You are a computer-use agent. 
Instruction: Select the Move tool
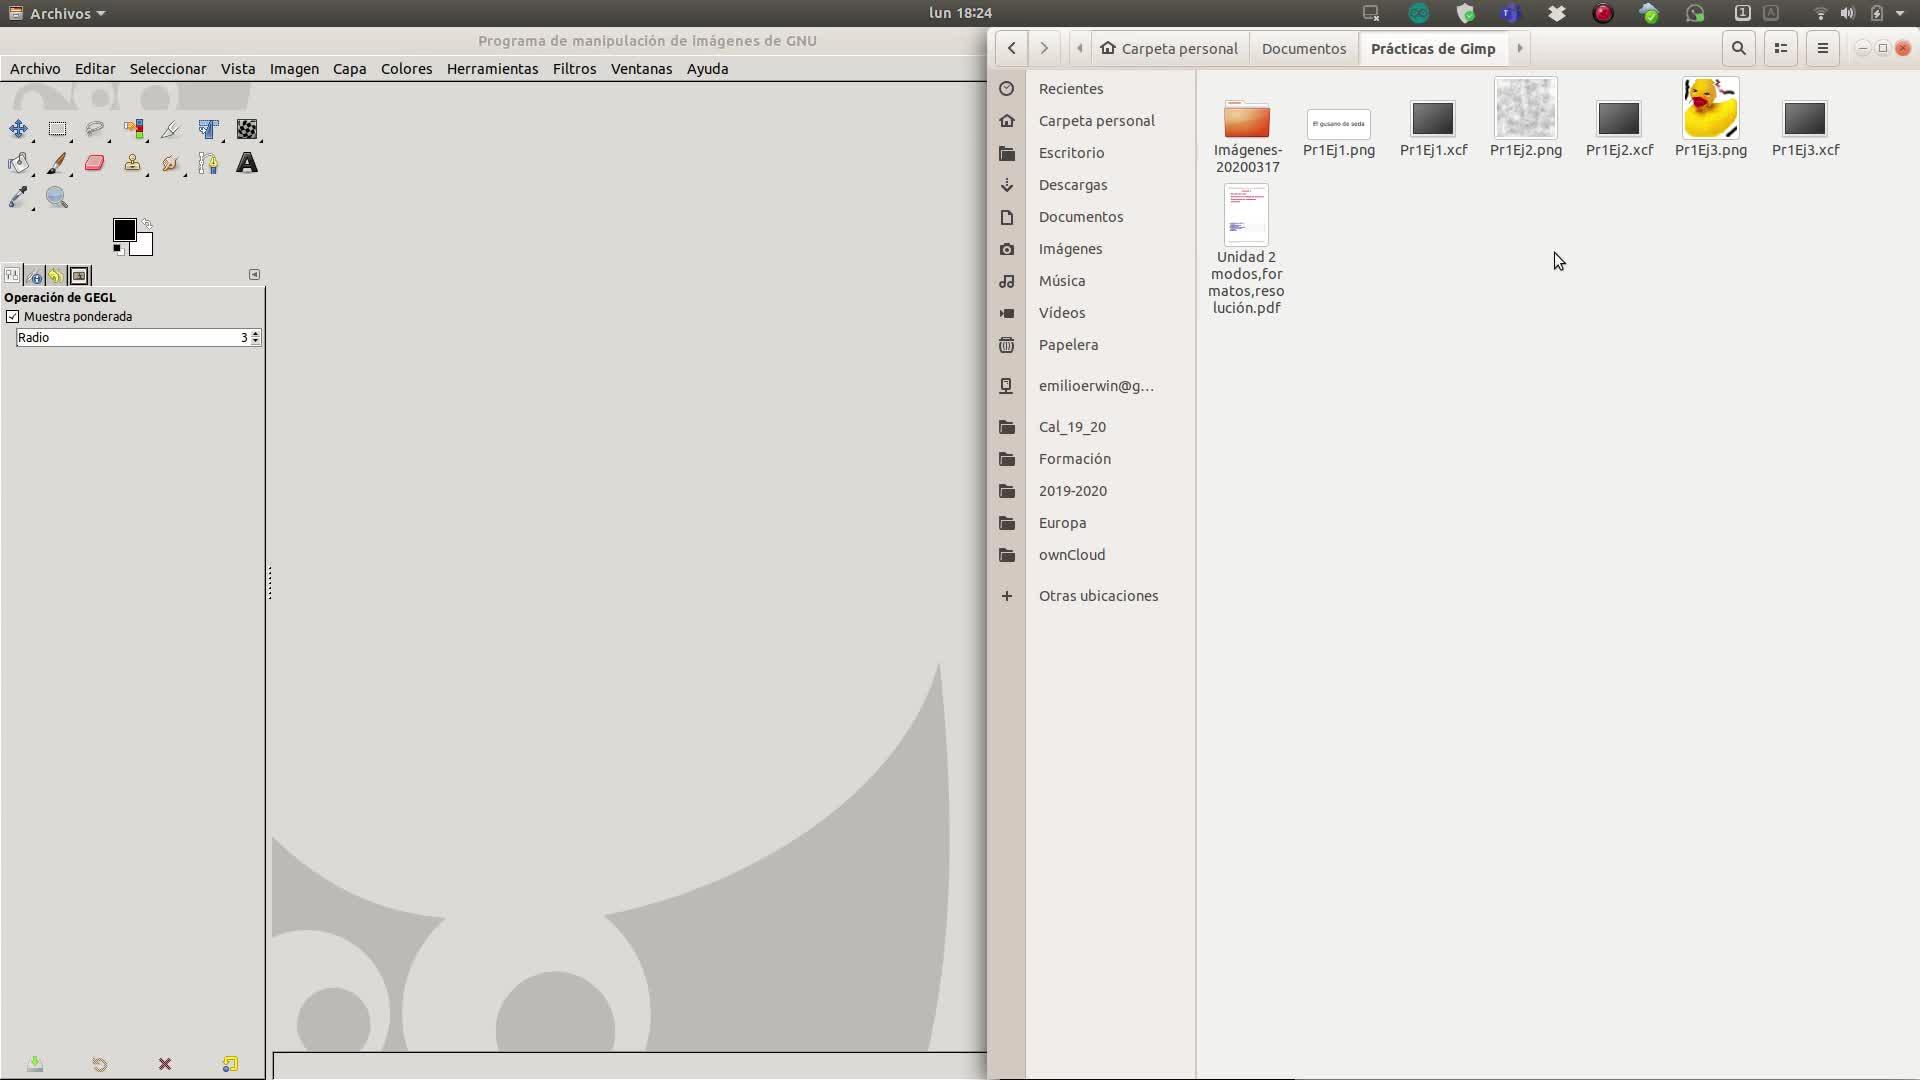tap(18, 129)
